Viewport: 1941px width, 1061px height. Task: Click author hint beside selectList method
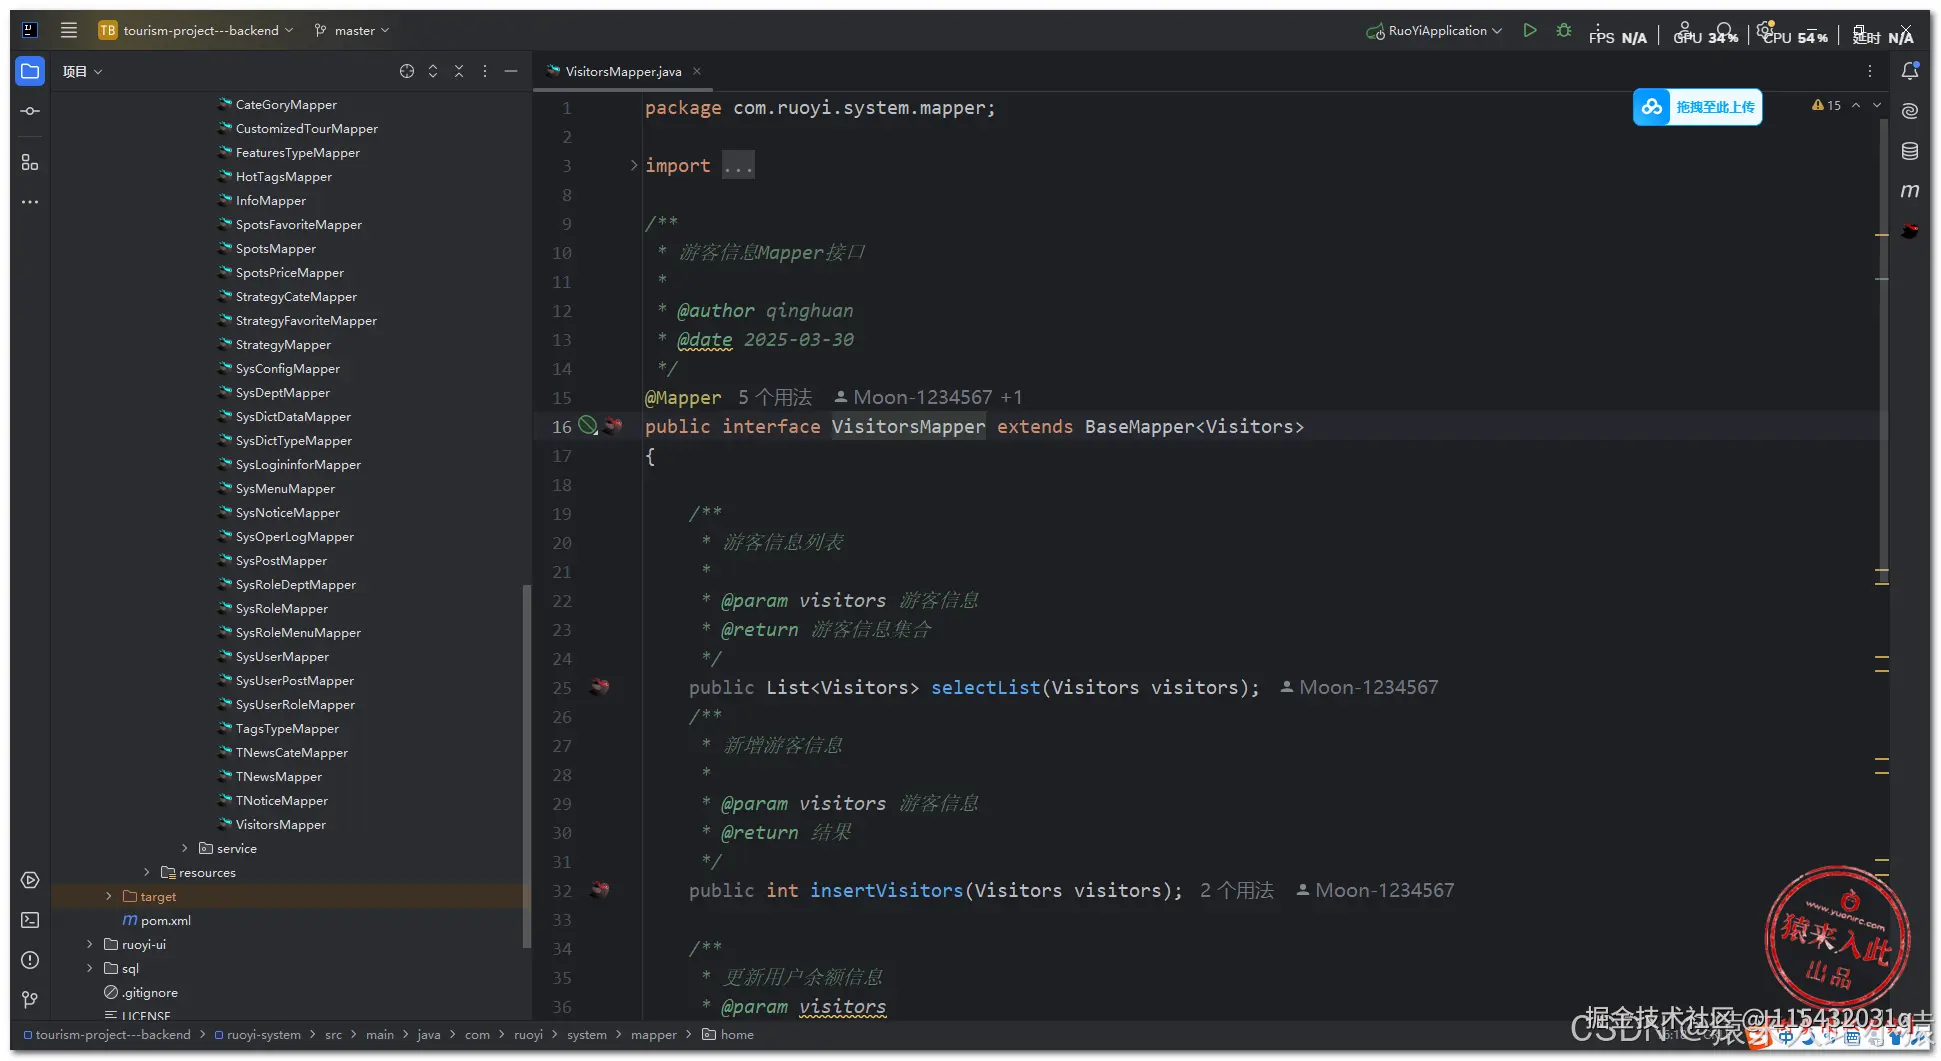click(1360, 687)
